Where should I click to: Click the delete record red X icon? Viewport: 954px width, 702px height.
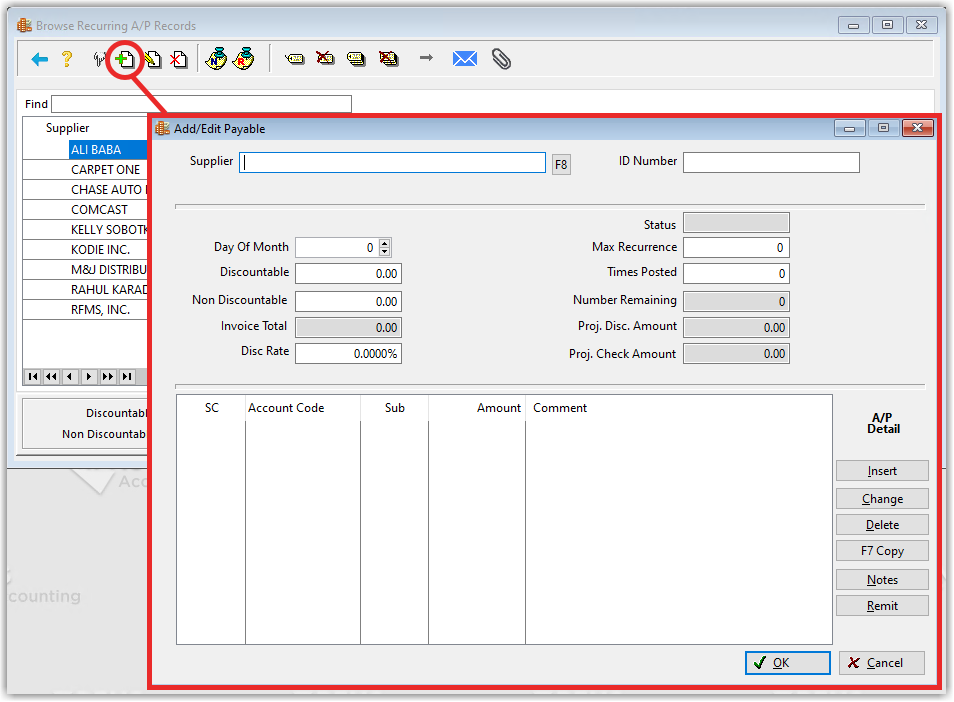coord(179,59)
